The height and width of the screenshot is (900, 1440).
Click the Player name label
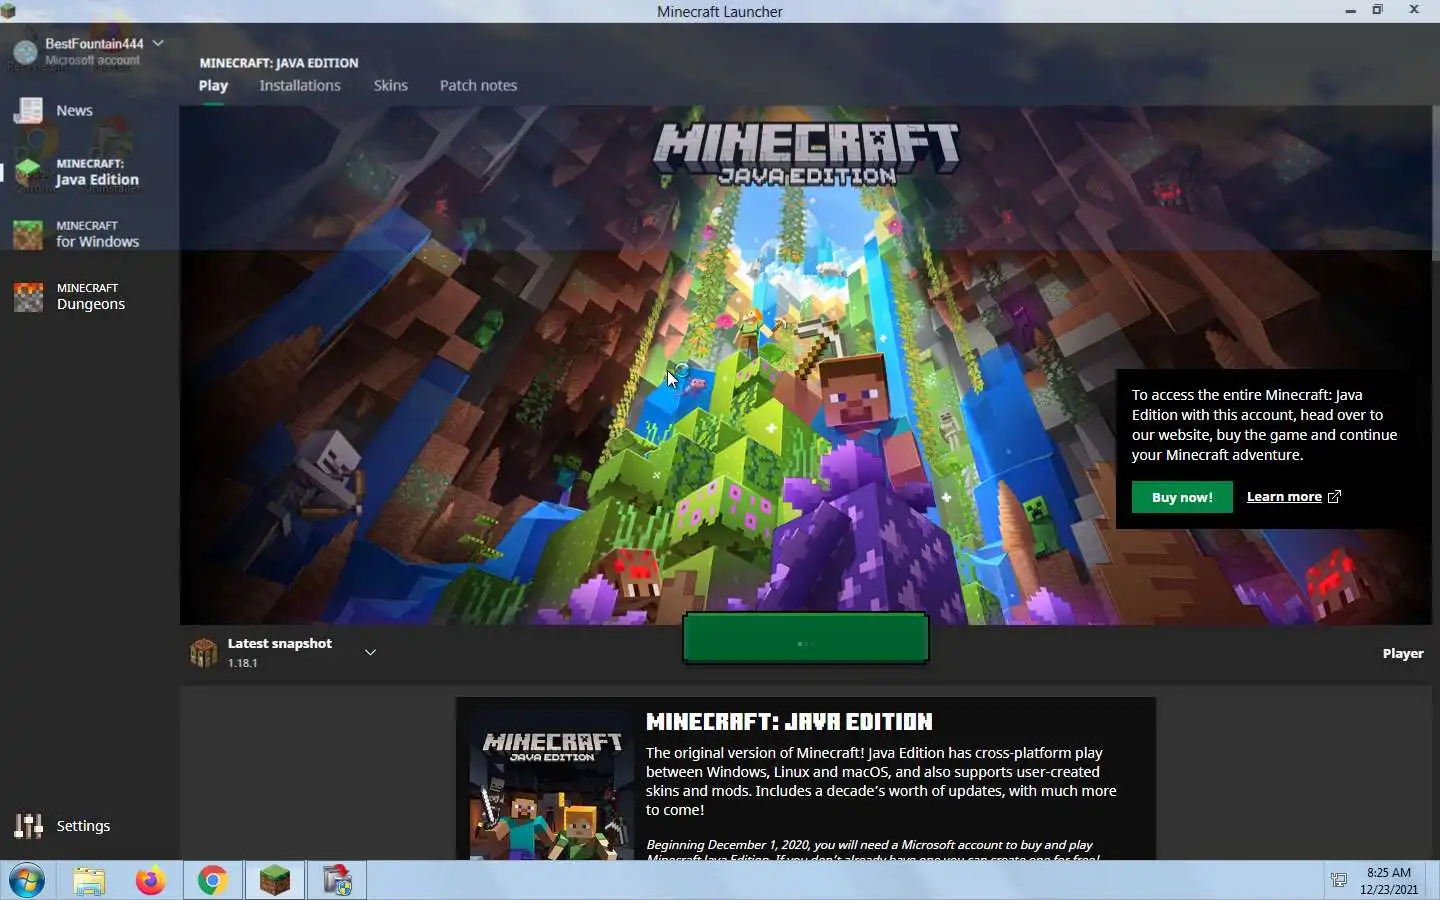point(1403,654)
